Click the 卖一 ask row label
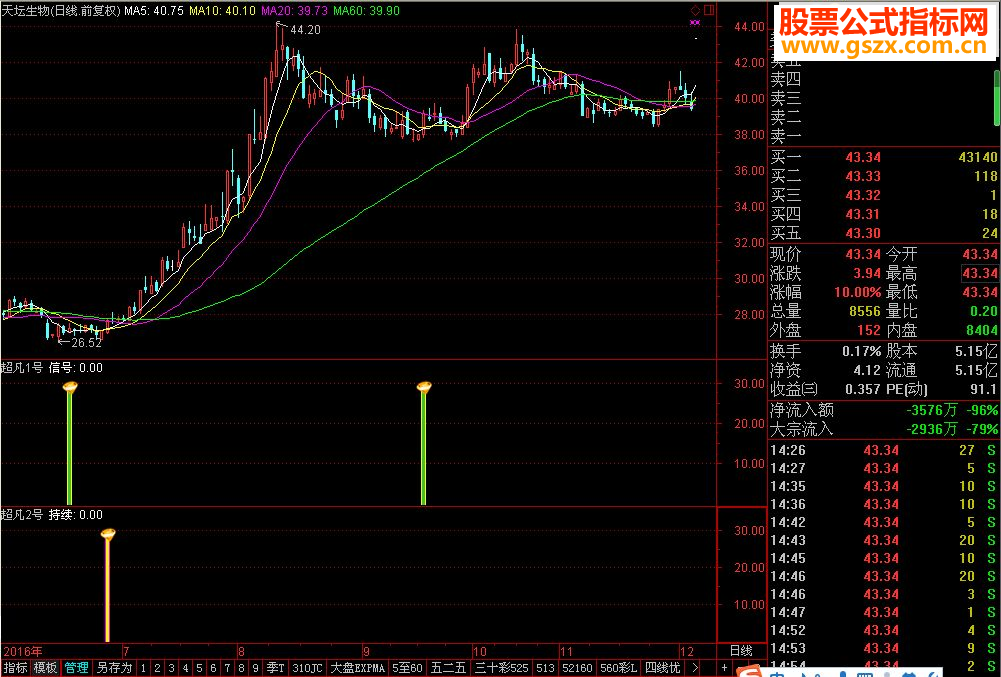 tap(786, 135)
